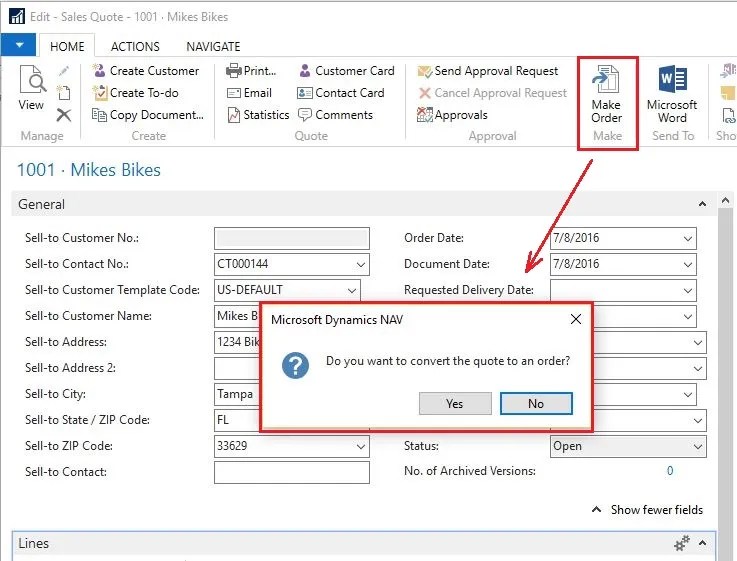Select the HOME ribbon tab
This screenshot has height=561, width=737.
tap(67, 47)
